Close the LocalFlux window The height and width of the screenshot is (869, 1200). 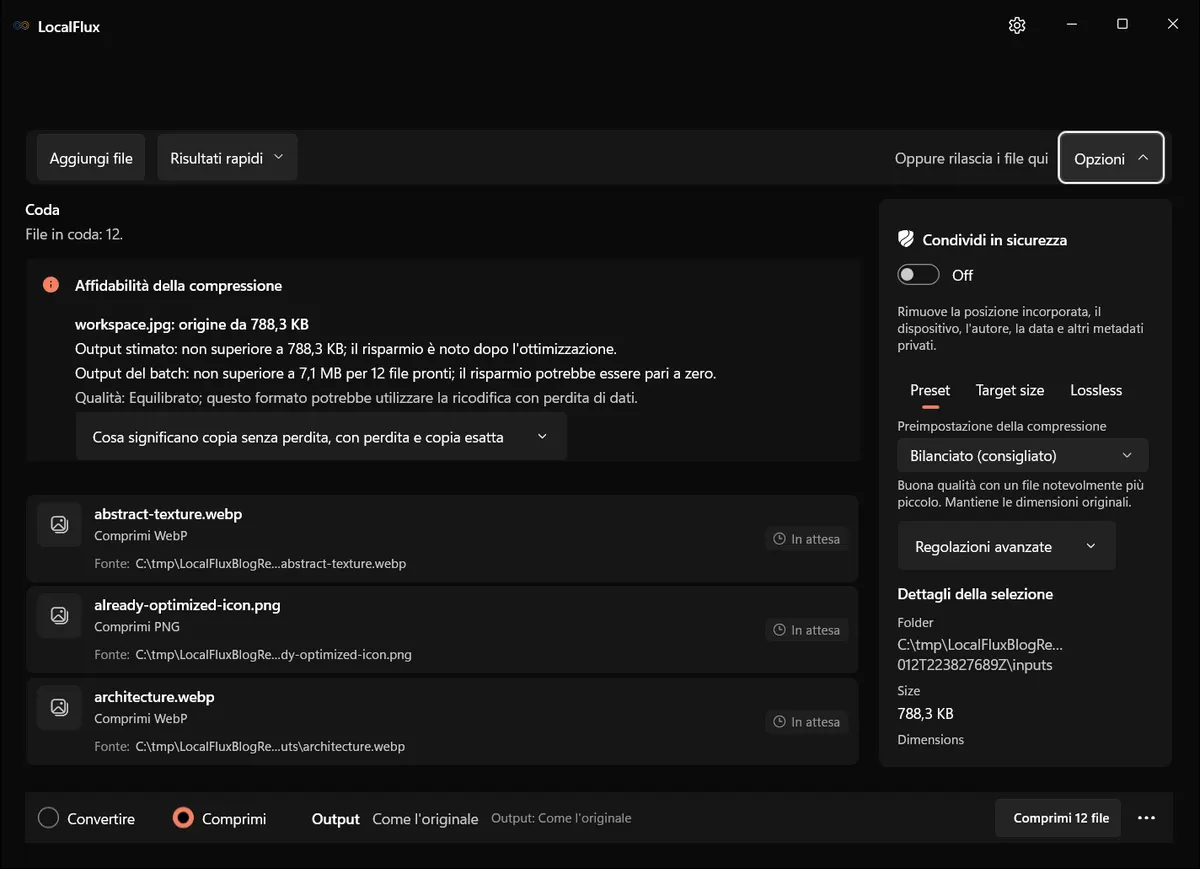pos(1173,25)
